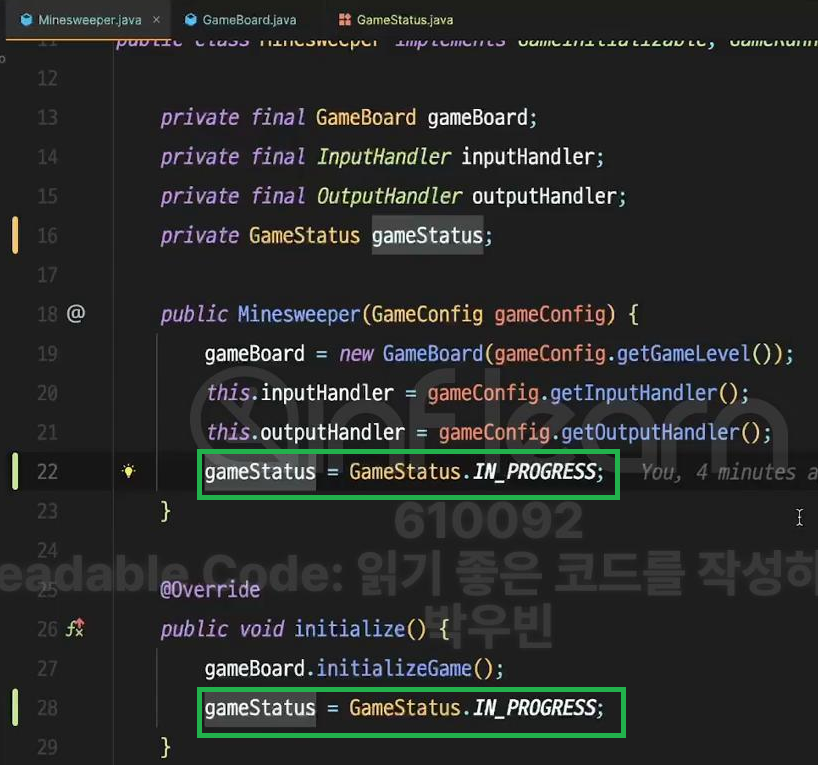Click the @ gutter icon on line 18
Image resolution: width=818 pixels, height=765 pixels.
coord(76,314)
